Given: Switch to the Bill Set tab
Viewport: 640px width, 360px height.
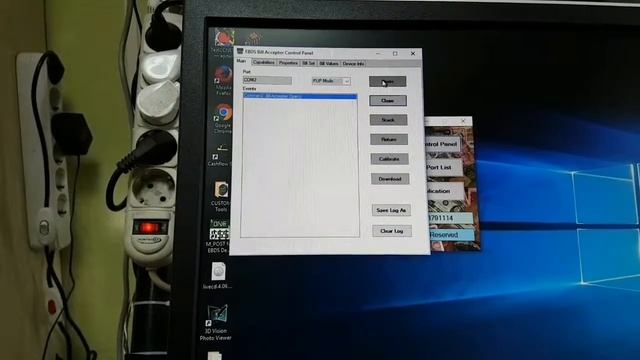Looking at the screenshot, I should pos(309,63).
